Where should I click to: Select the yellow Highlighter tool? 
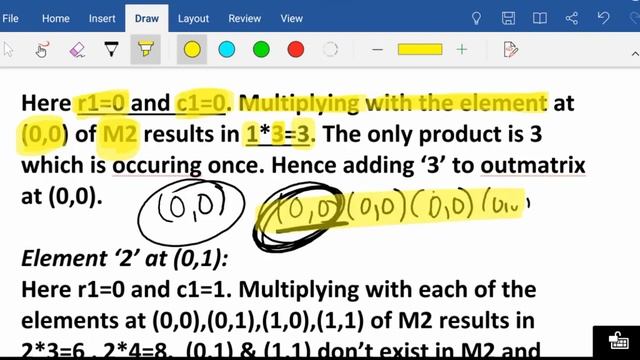tap(145, 49)
